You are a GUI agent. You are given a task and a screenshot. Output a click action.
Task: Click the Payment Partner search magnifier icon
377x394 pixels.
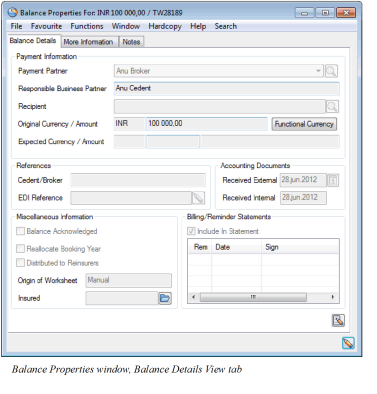click(331, 71)
